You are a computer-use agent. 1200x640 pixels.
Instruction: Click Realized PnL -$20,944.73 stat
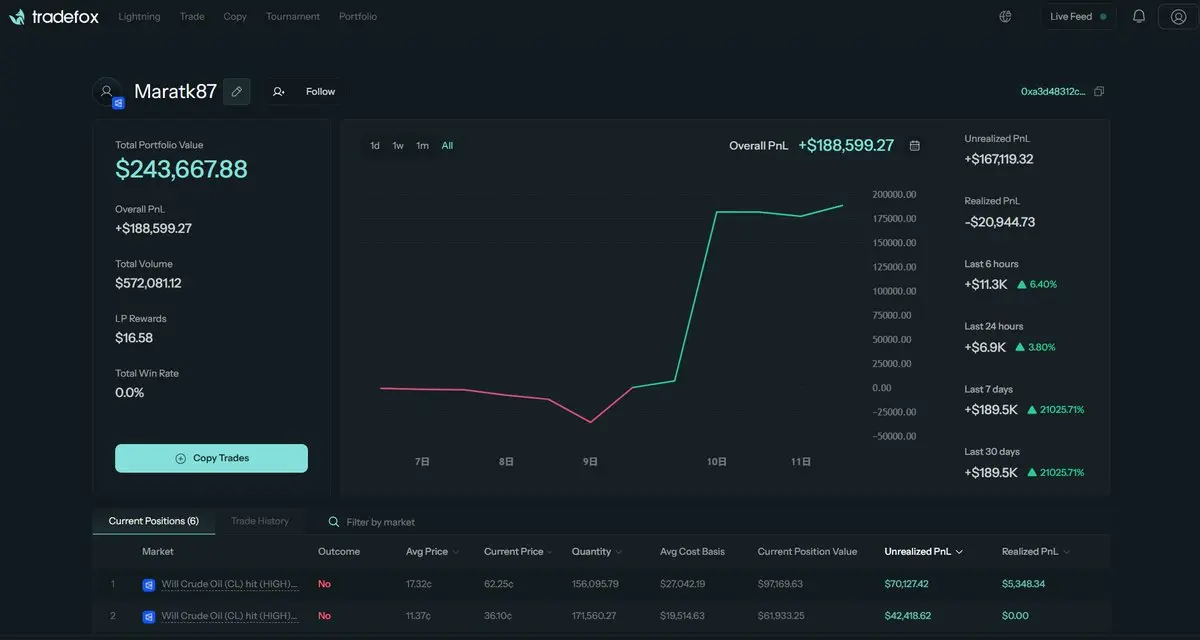(999, 222)
